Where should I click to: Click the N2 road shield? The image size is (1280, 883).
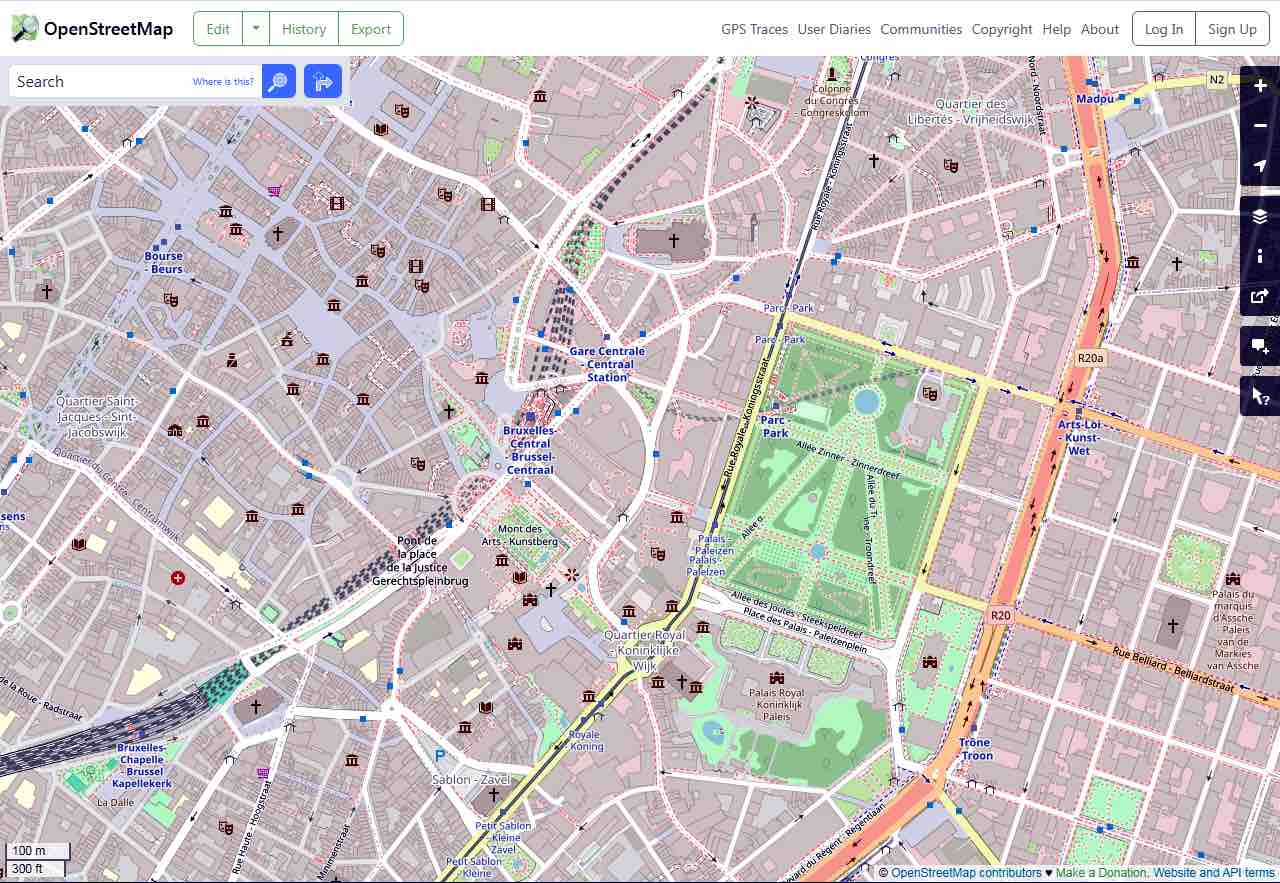pos(1216,79)
